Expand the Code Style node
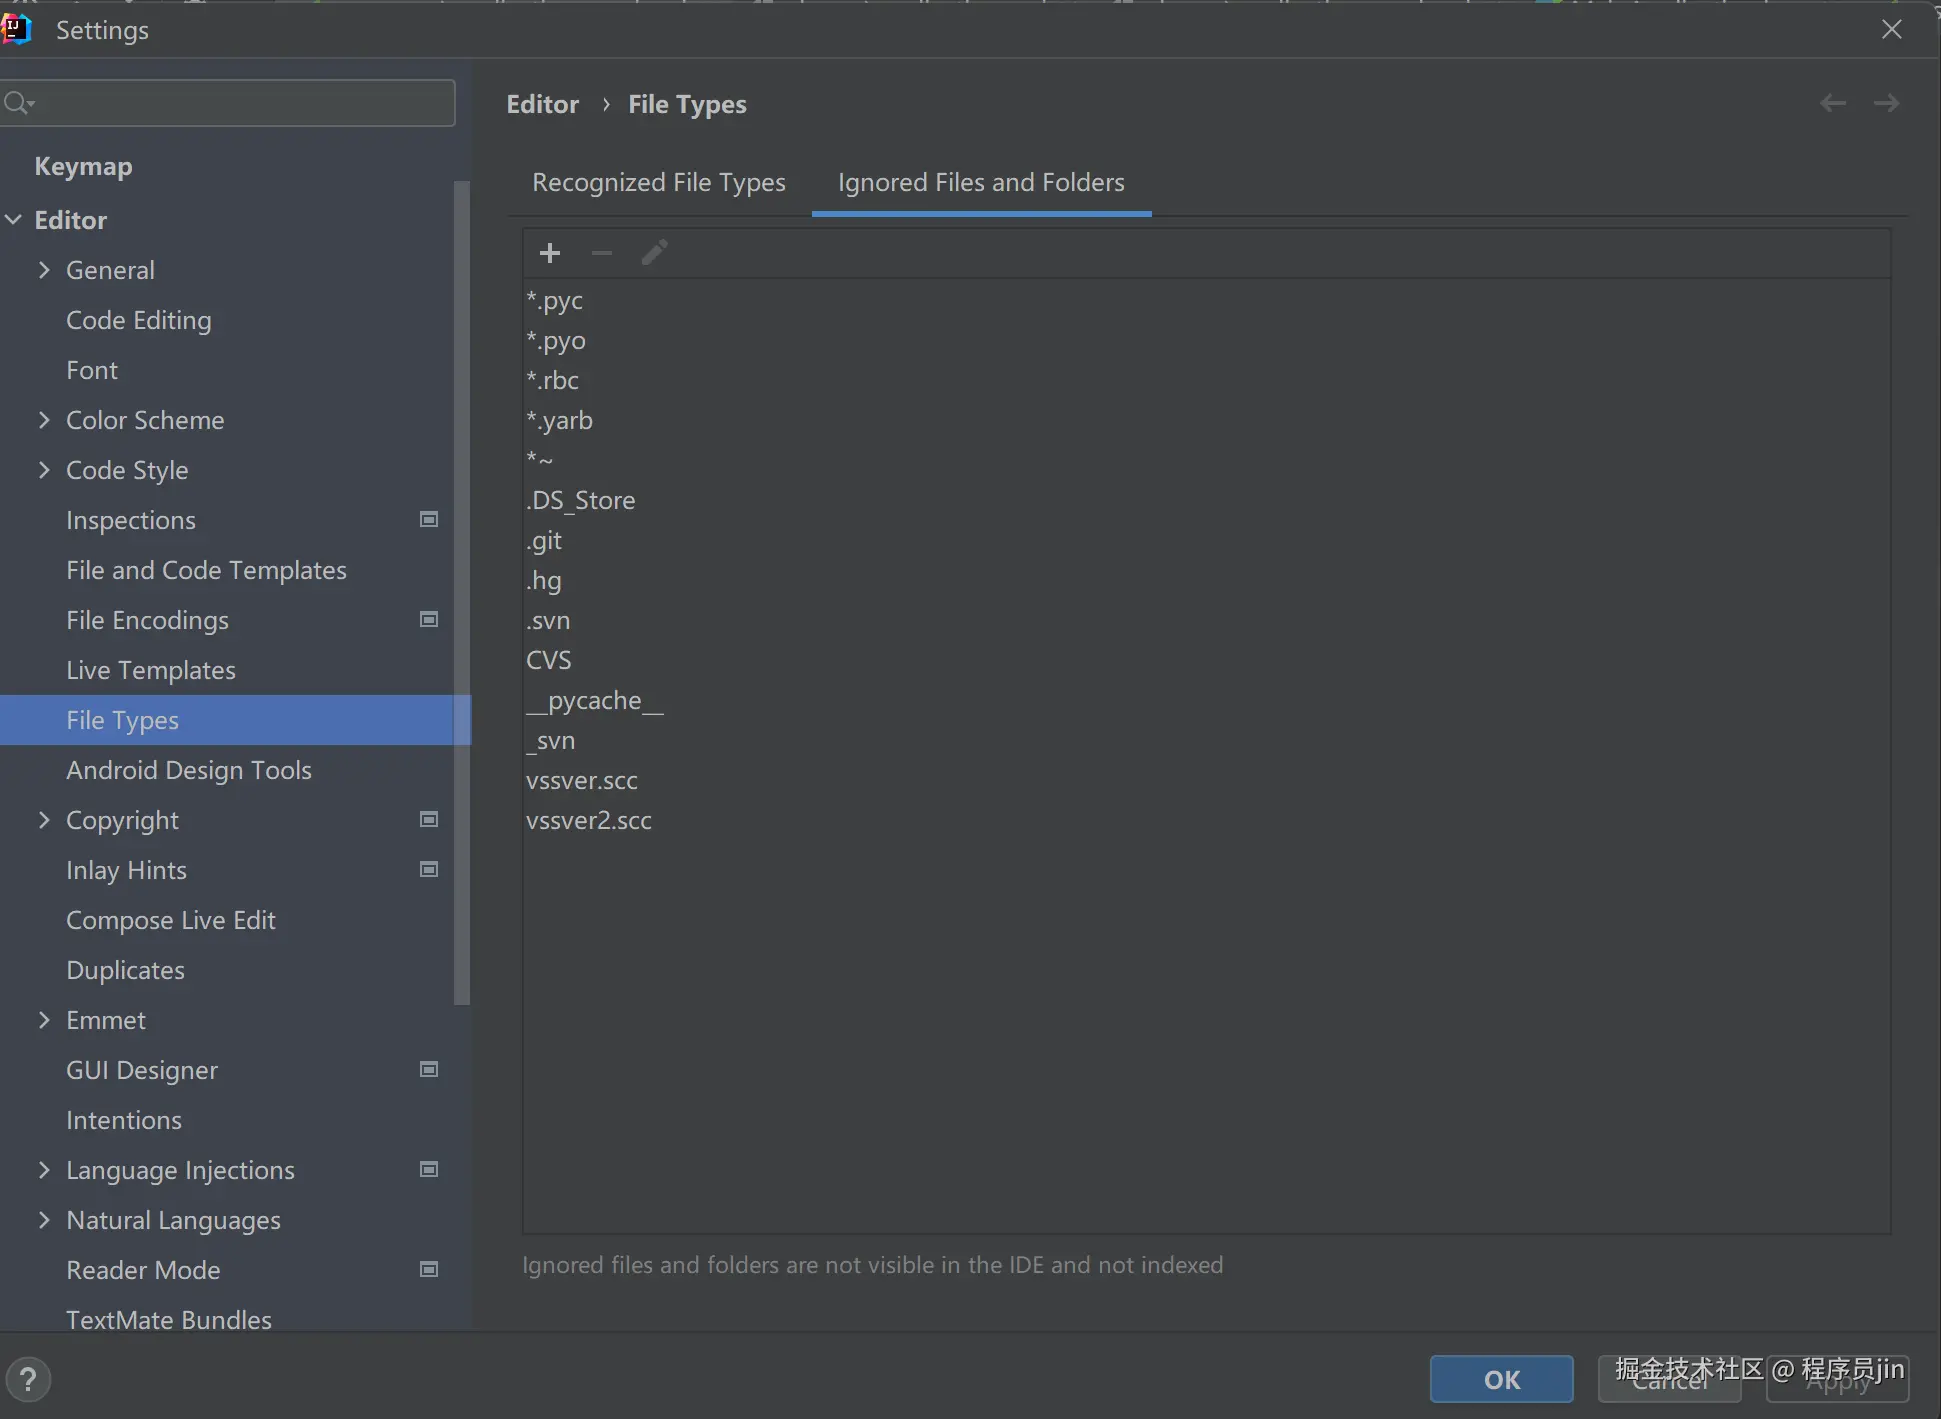Viewport: 1941px width, 1419px height. click(x=44, y=470)
